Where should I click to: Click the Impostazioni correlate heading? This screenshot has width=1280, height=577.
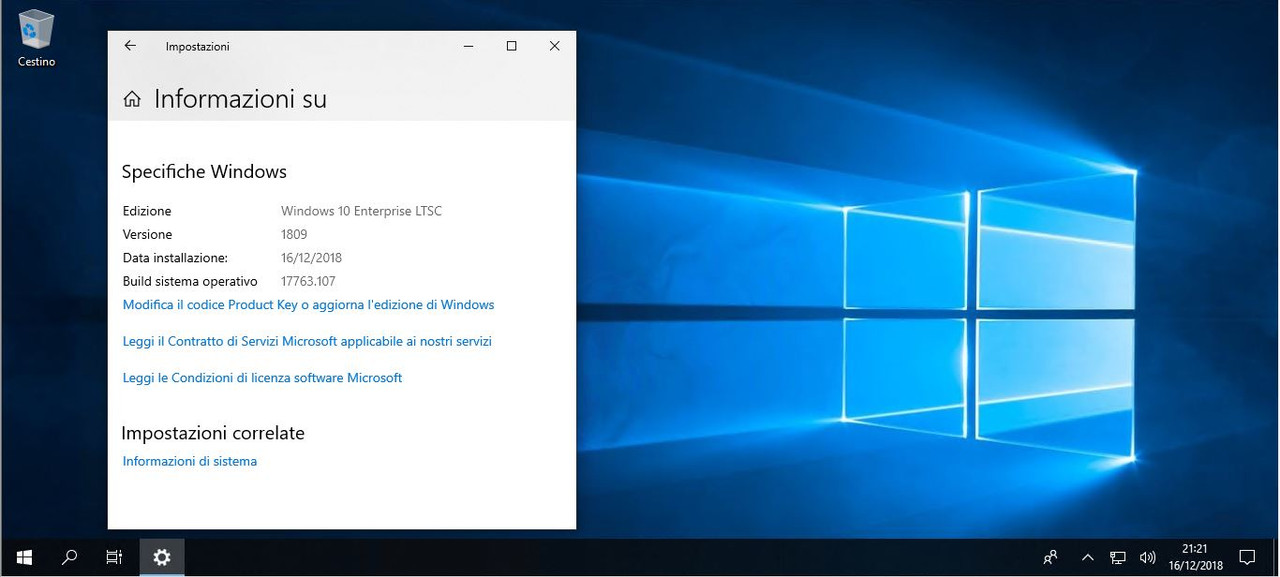(213, 433)
